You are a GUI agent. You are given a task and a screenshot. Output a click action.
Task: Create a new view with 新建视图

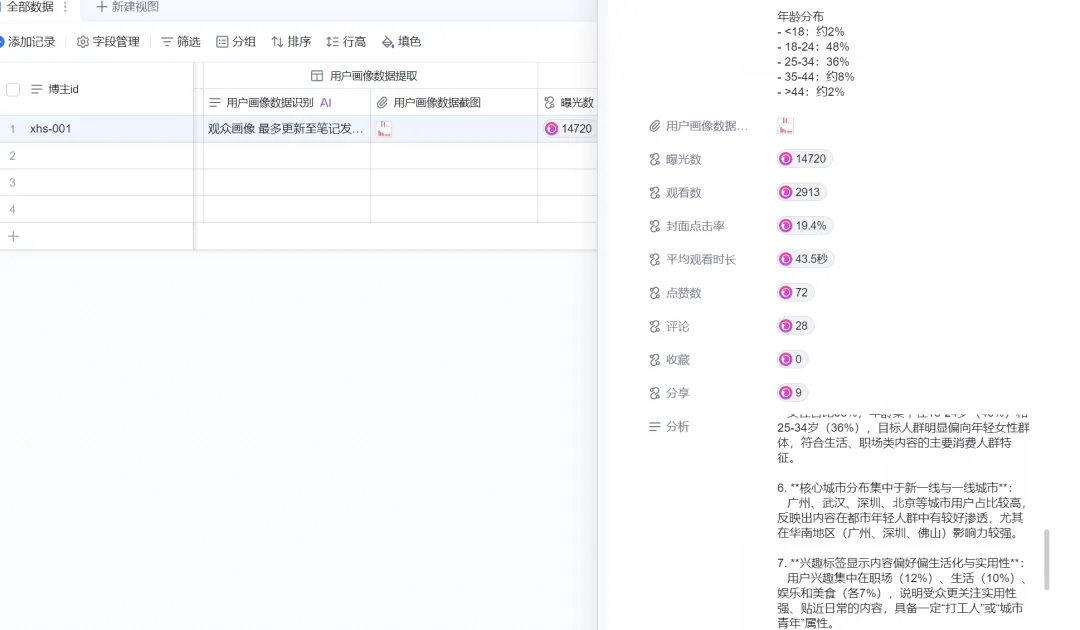pos(127,7)
